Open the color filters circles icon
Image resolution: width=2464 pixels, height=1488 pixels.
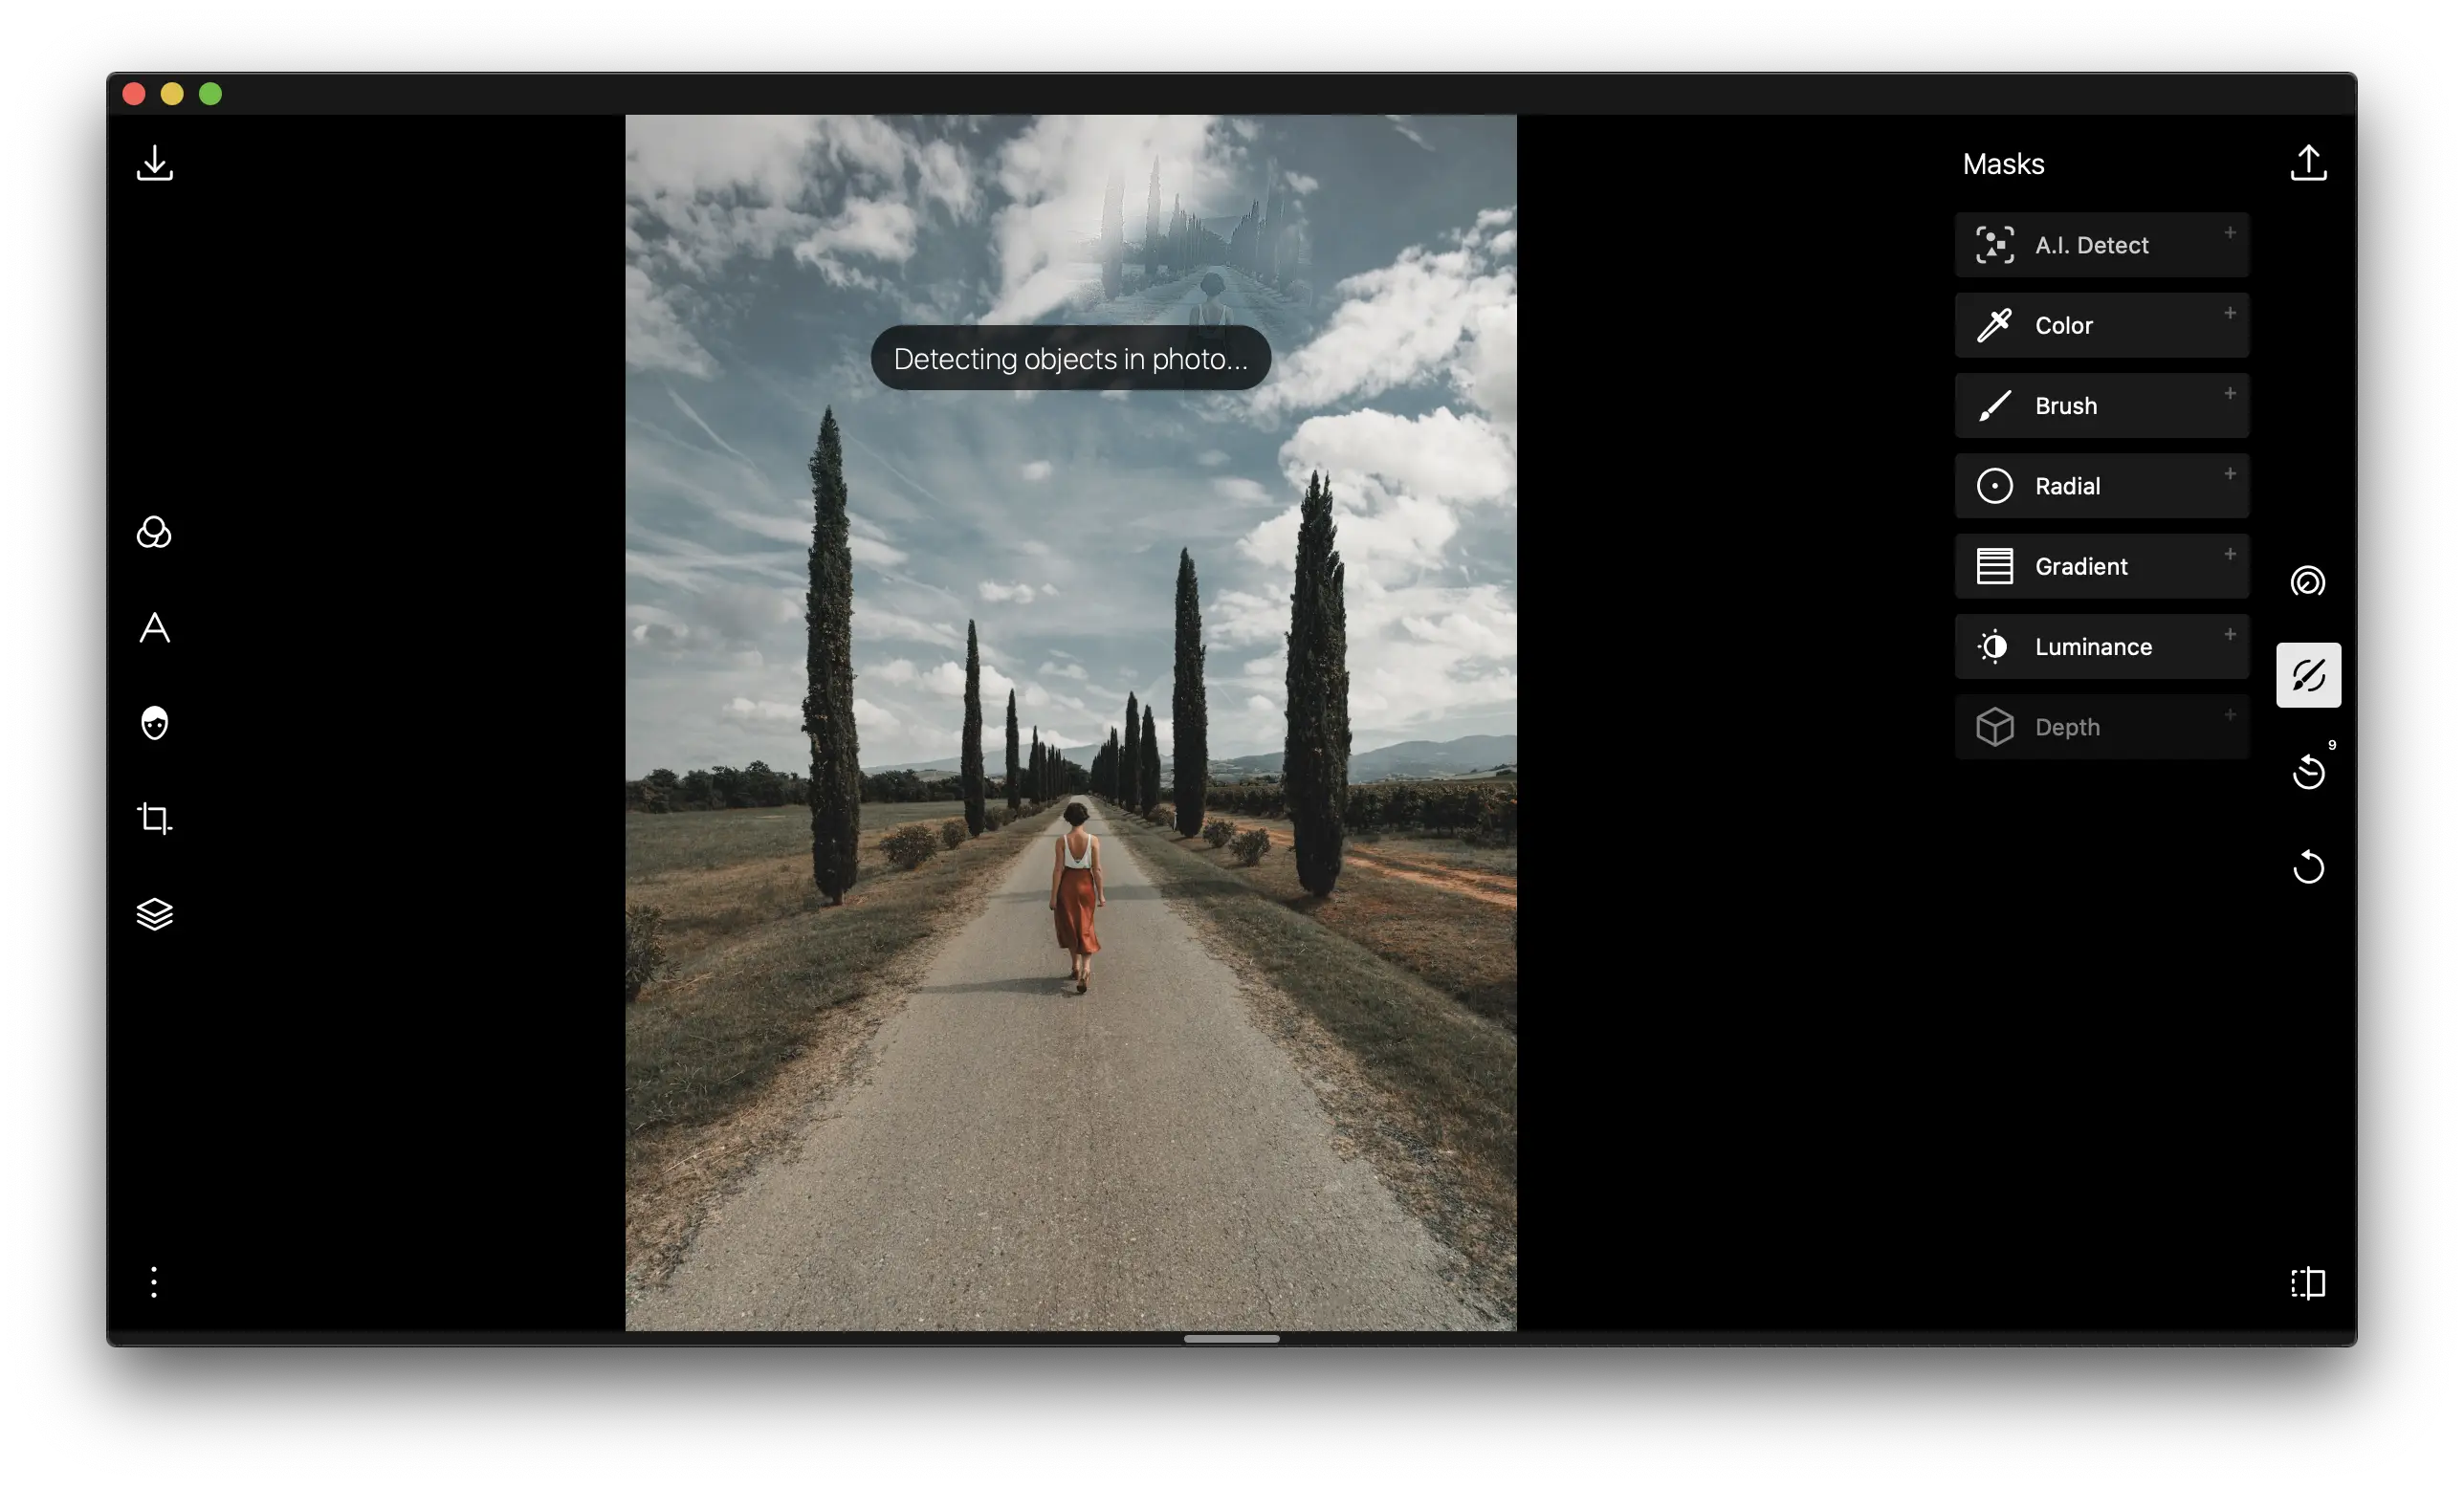click(154, 532)
